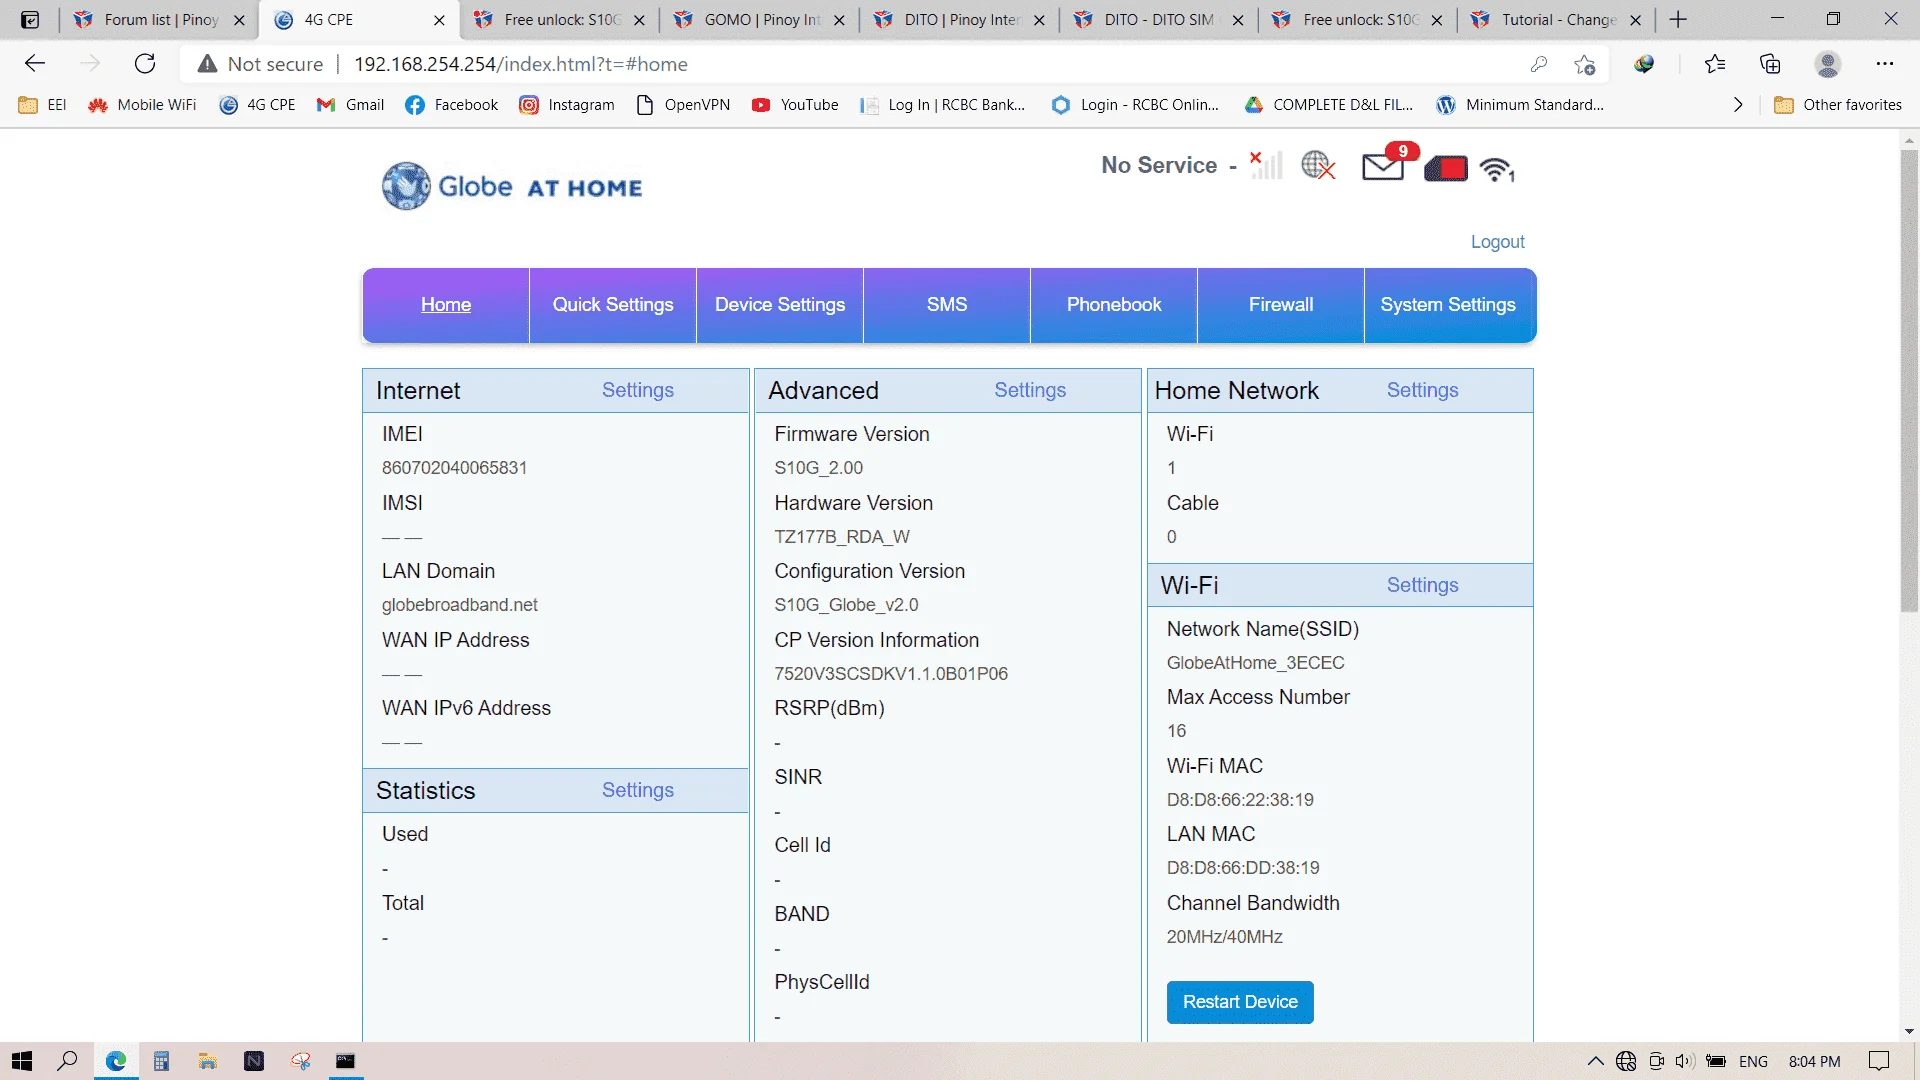Click the Not secure warning icon

point(207,64)
